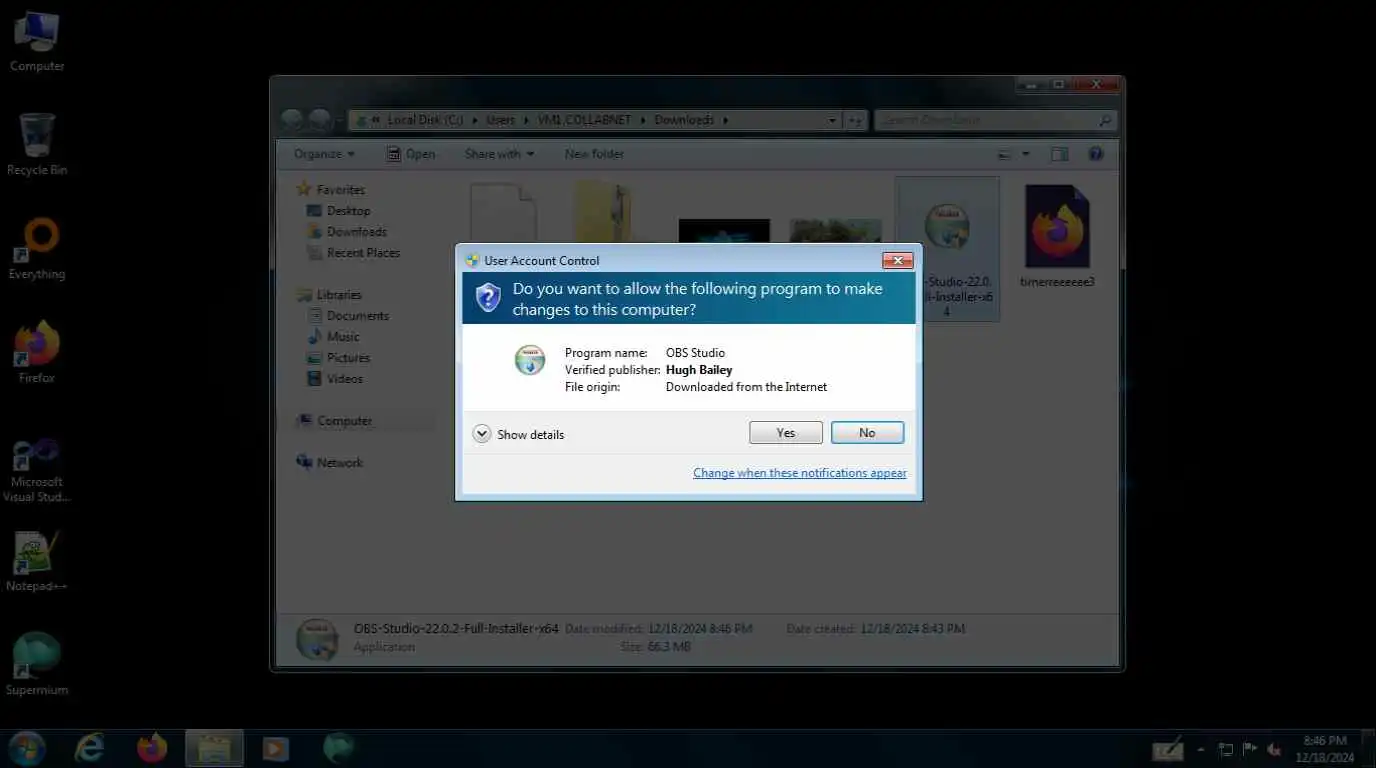Select the Everything desktop shortcut

[37, 250]
